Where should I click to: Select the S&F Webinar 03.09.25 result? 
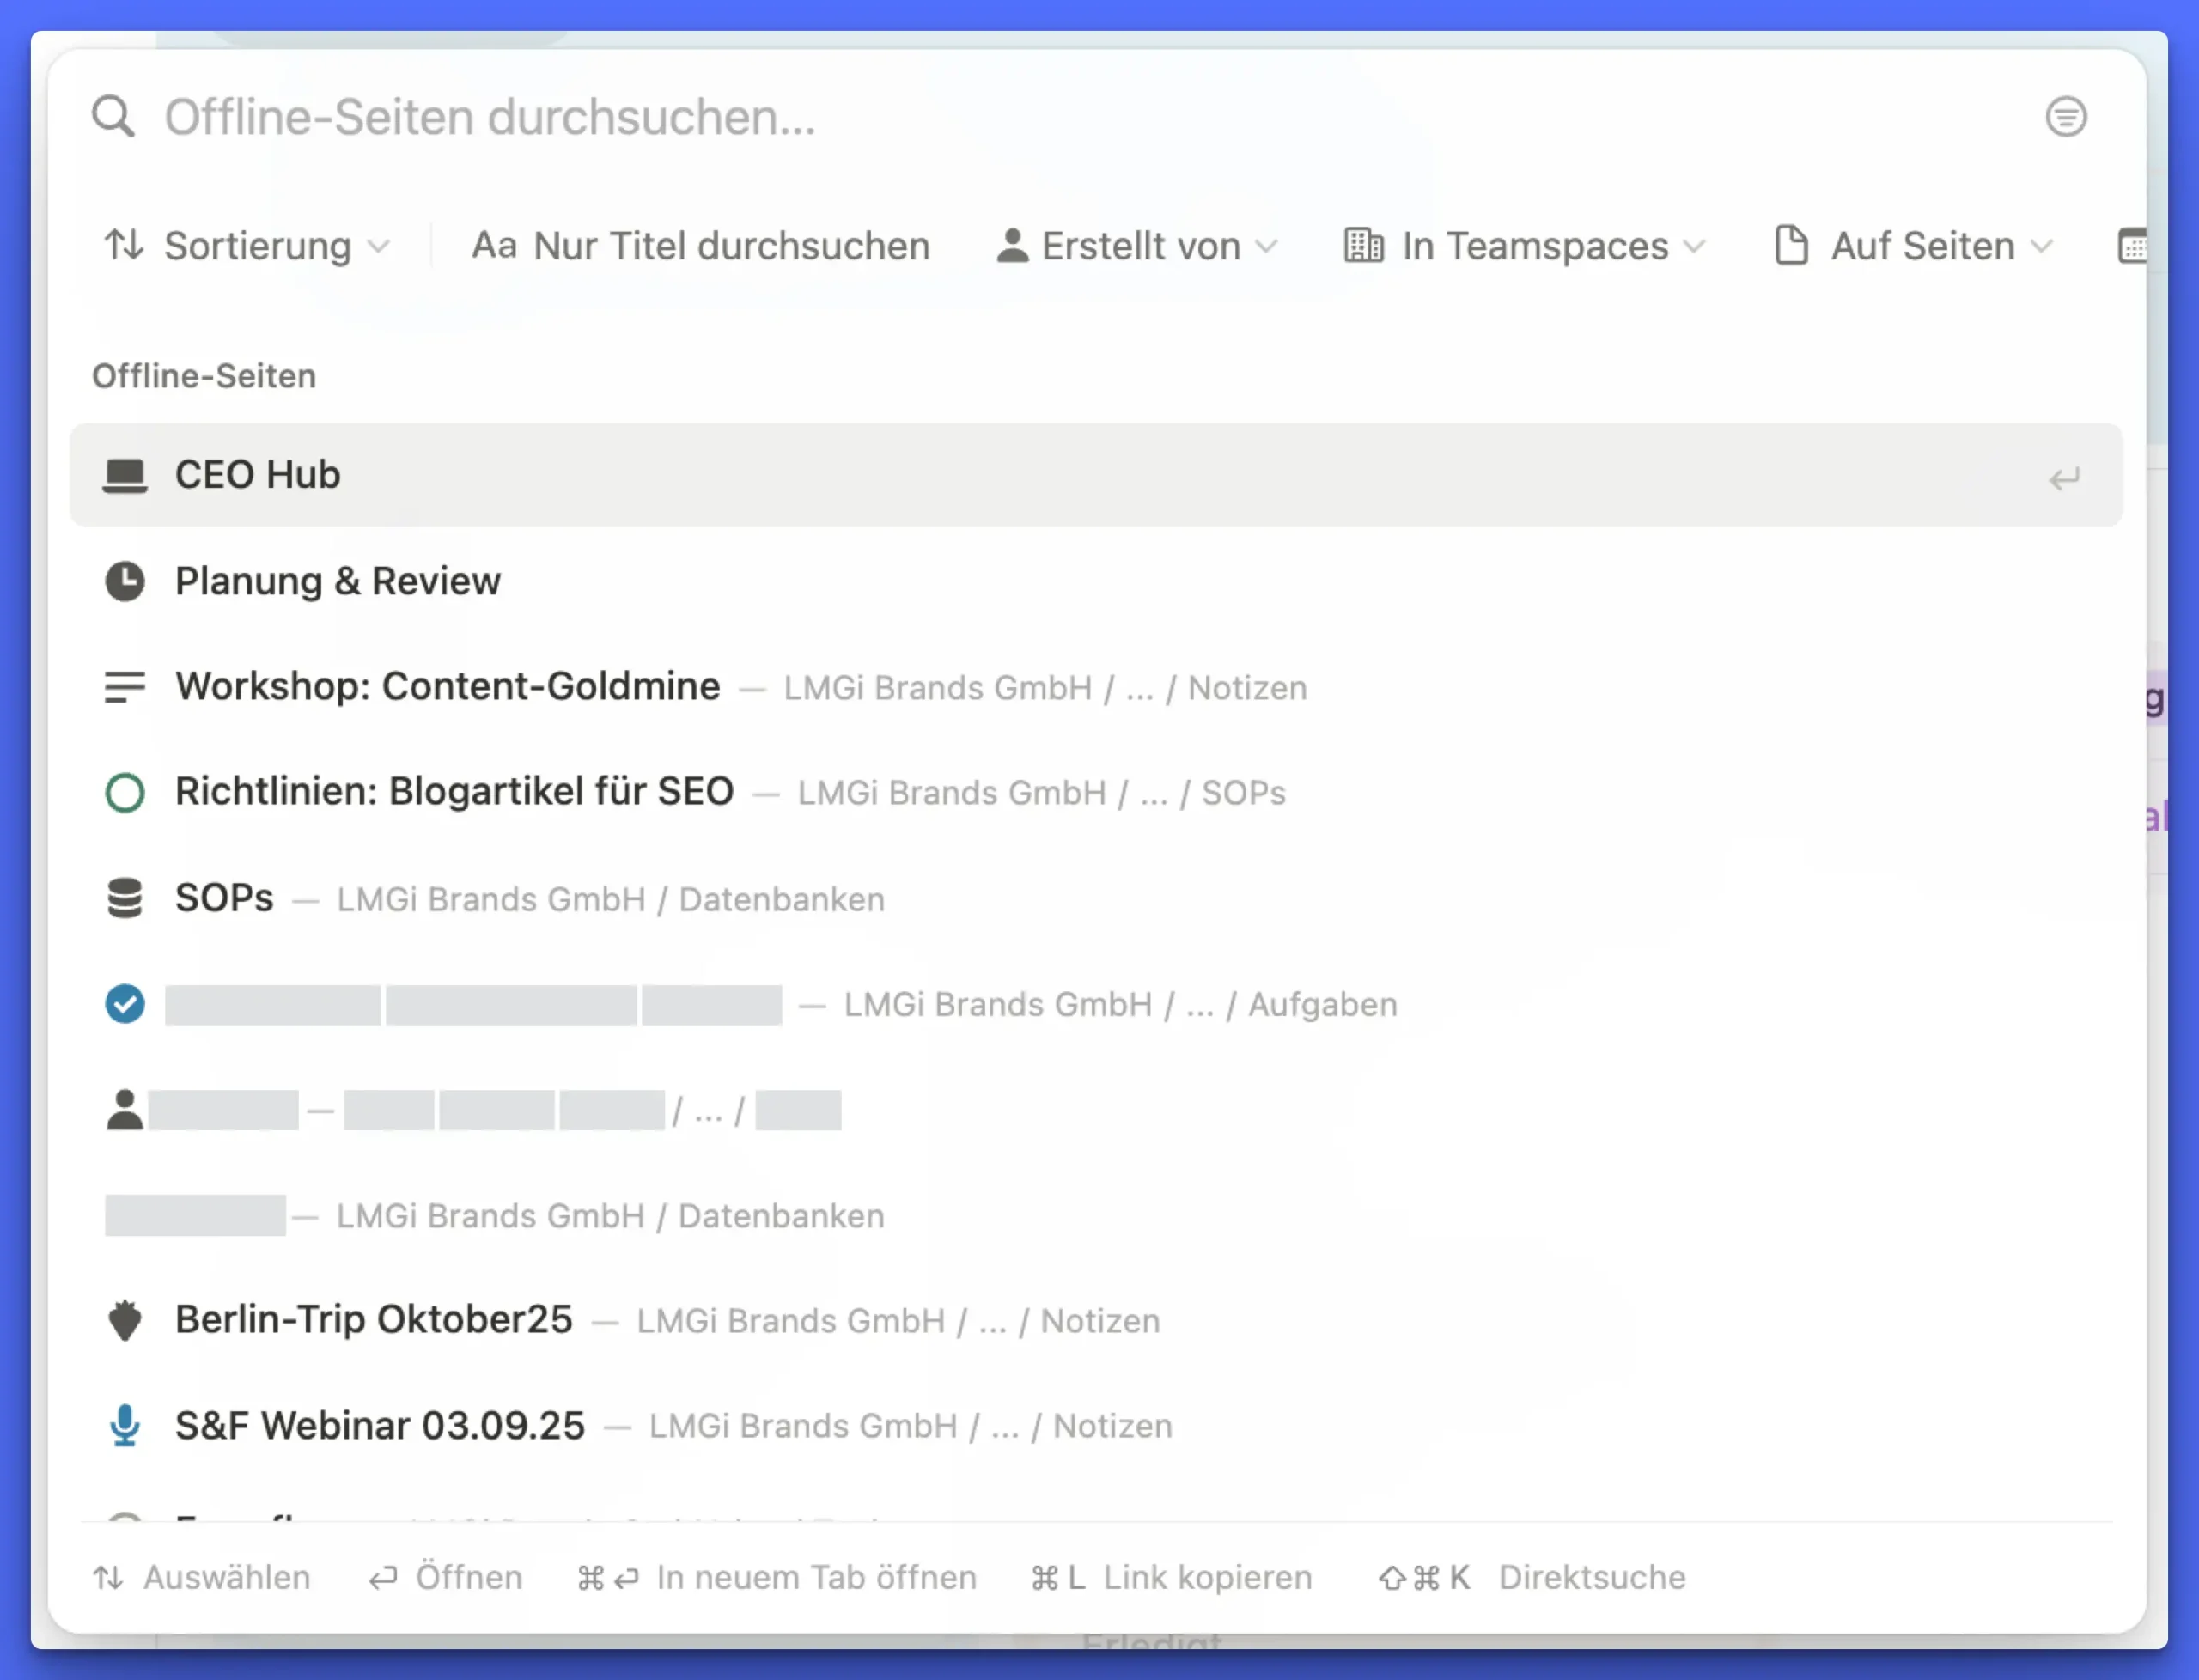click(380, 1426)
